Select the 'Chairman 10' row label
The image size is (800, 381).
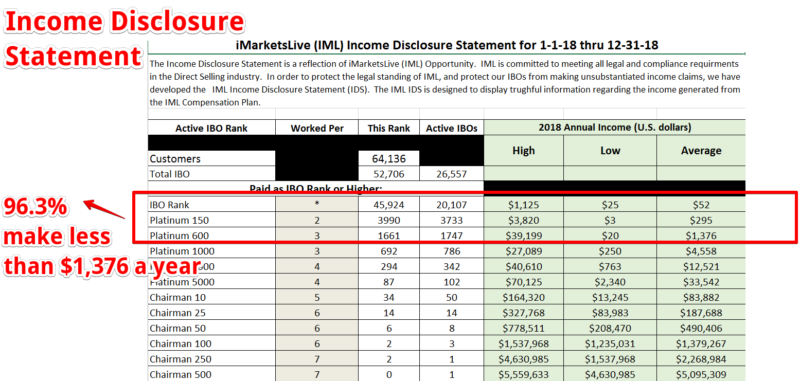point(211,297)
